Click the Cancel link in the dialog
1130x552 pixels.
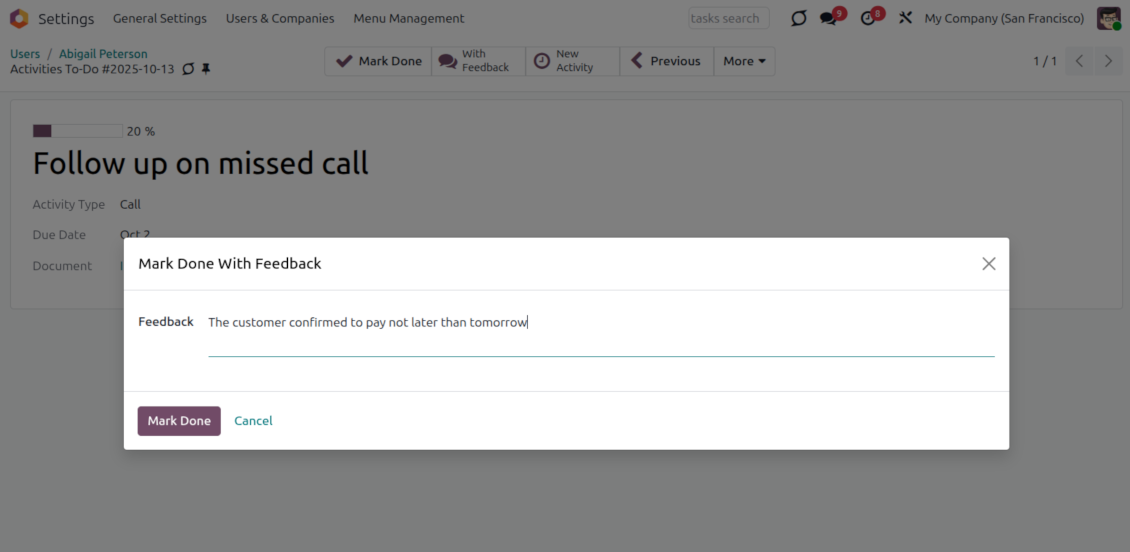(x=253, y=421)
